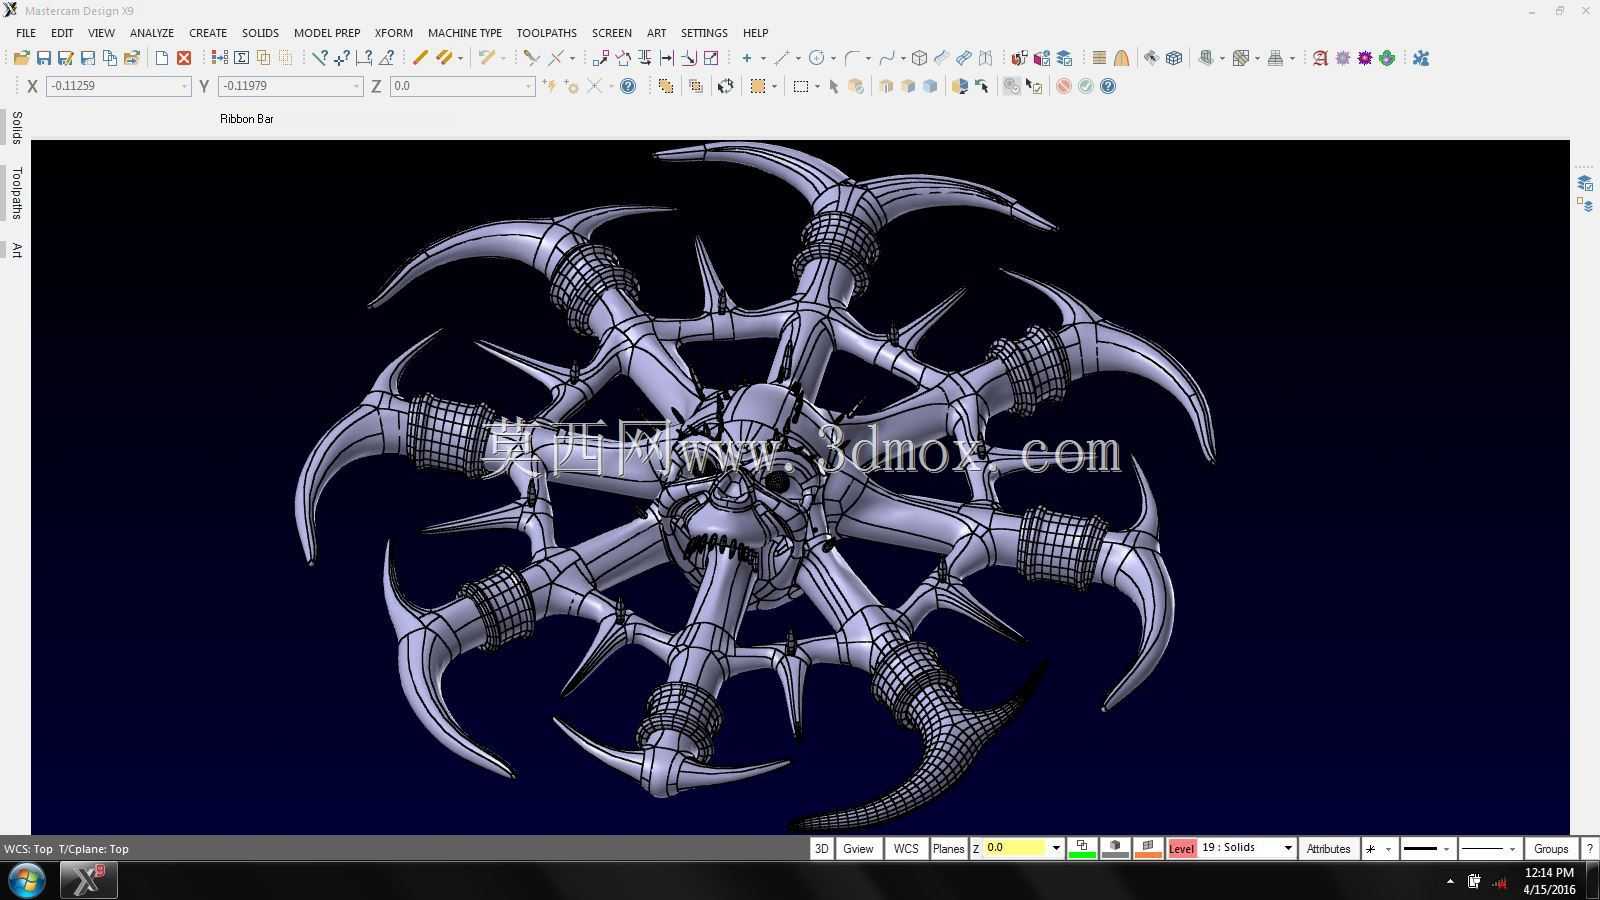The height and width of the screenshot is (900, 1600).
Task: Click the blue Save disk icon
Action: [43, 58]
